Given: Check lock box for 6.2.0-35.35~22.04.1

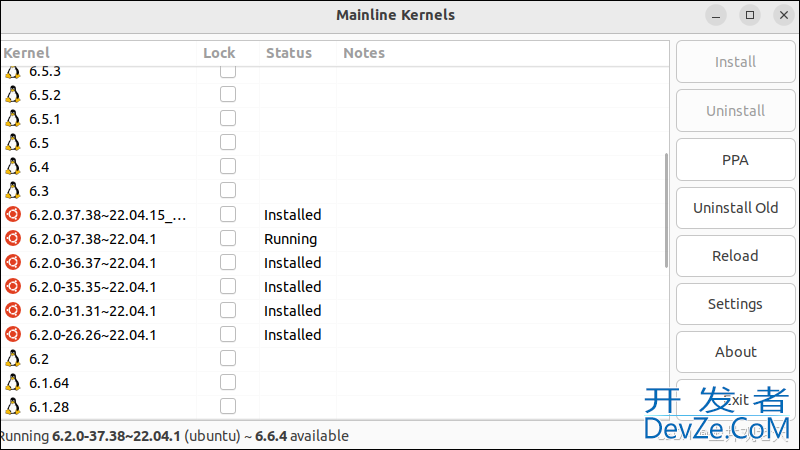Looking at the screenshot, I should tap(228, 286).
